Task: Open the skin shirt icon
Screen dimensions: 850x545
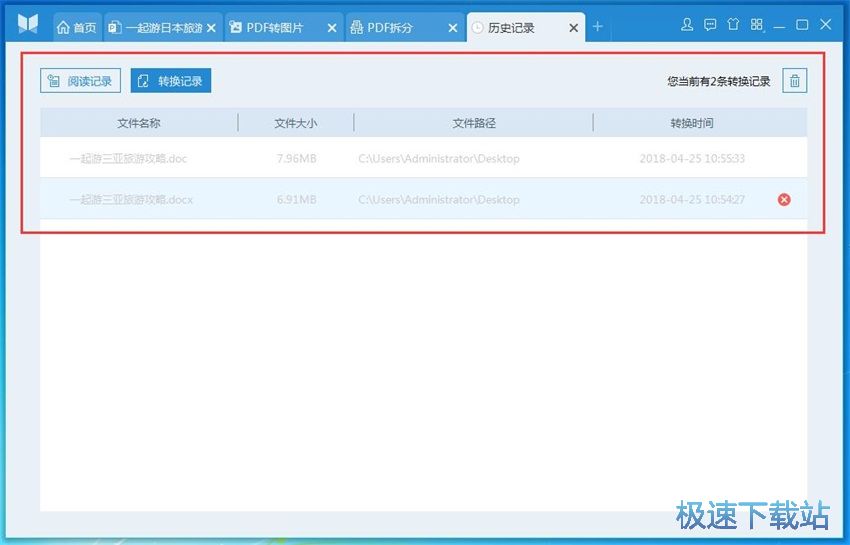Action: [x=733, y=24]
